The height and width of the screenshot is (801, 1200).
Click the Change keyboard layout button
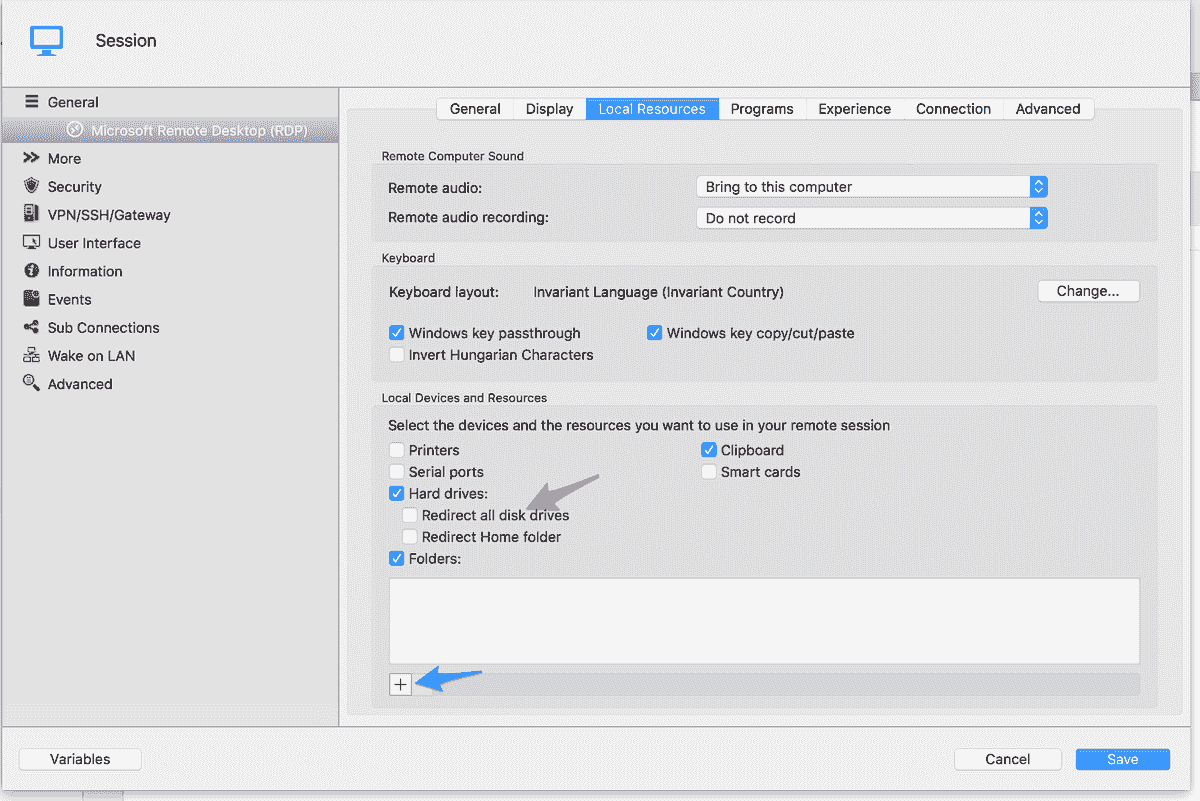pyautogui.click(x=1088, y=290)
